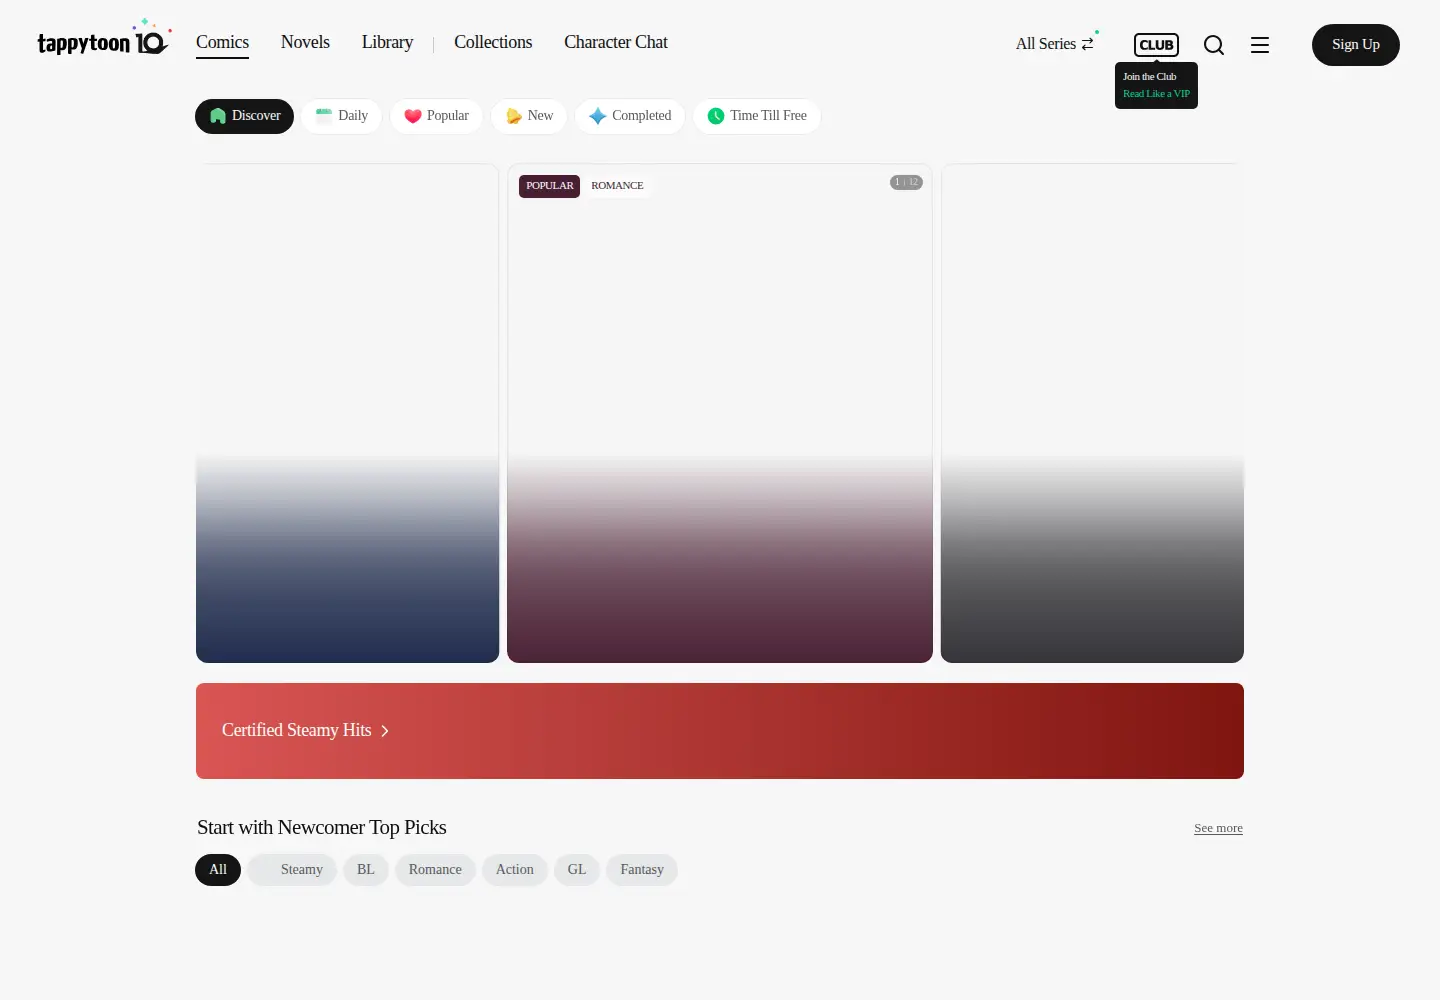This screenshot has width=1440, height=1000.
Task: Click the Sign Up button
Action: (1356, 45)
